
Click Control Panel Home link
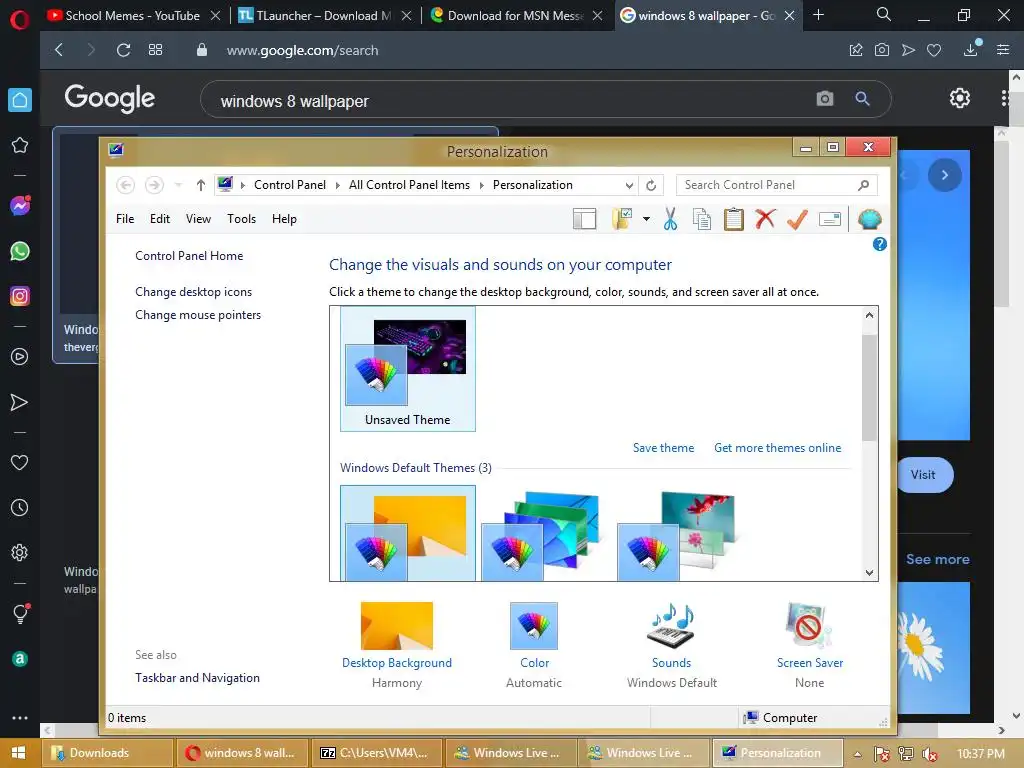coord(189,256)
